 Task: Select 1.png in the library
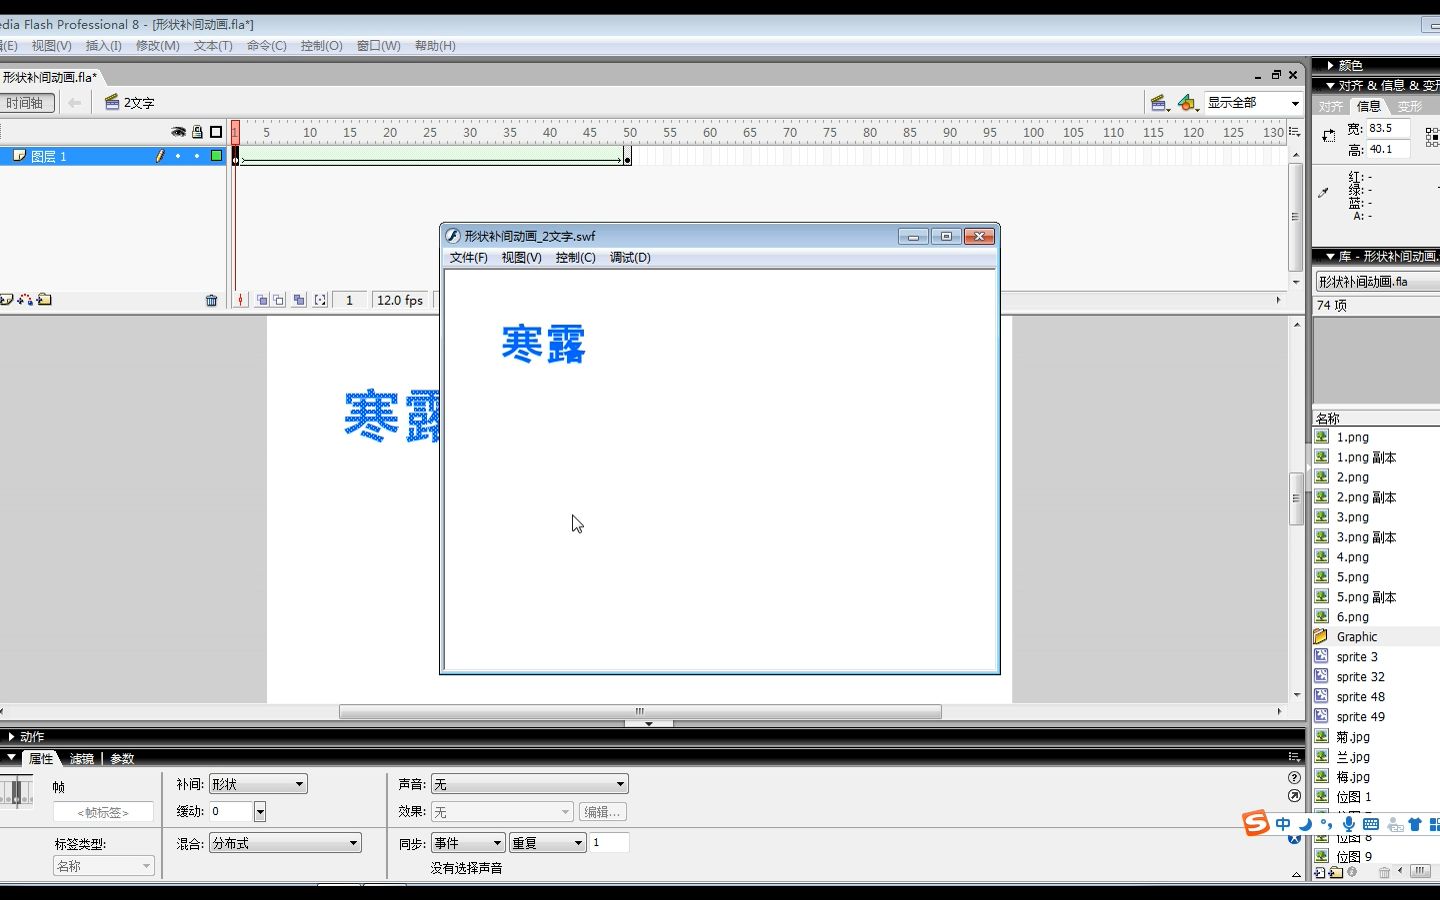coord(1353,437)
